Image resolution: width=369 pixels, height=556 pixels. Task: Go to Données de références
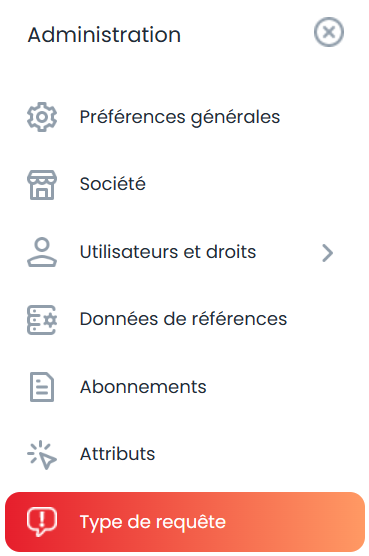[183, 319]
